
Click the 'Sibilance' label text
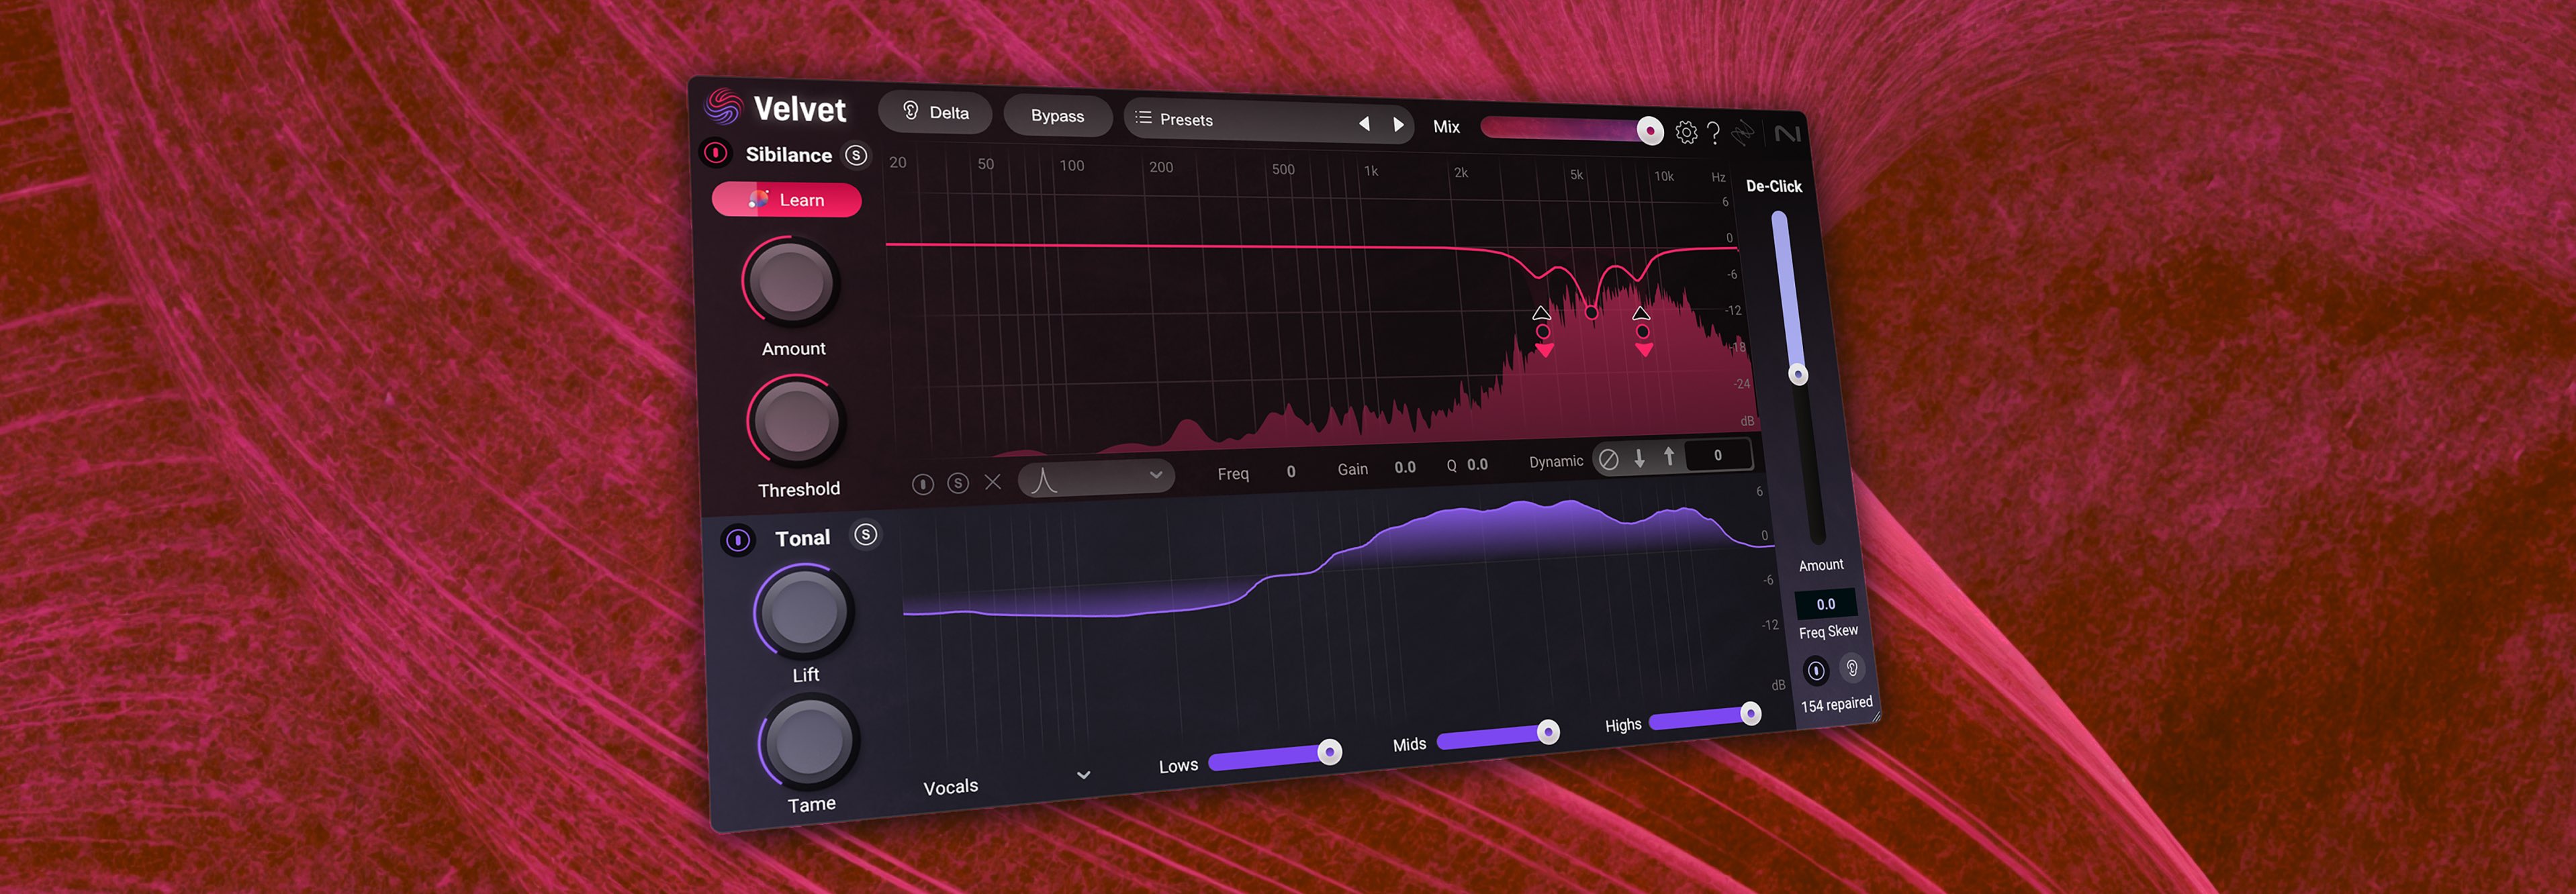(x=788, y=154)
